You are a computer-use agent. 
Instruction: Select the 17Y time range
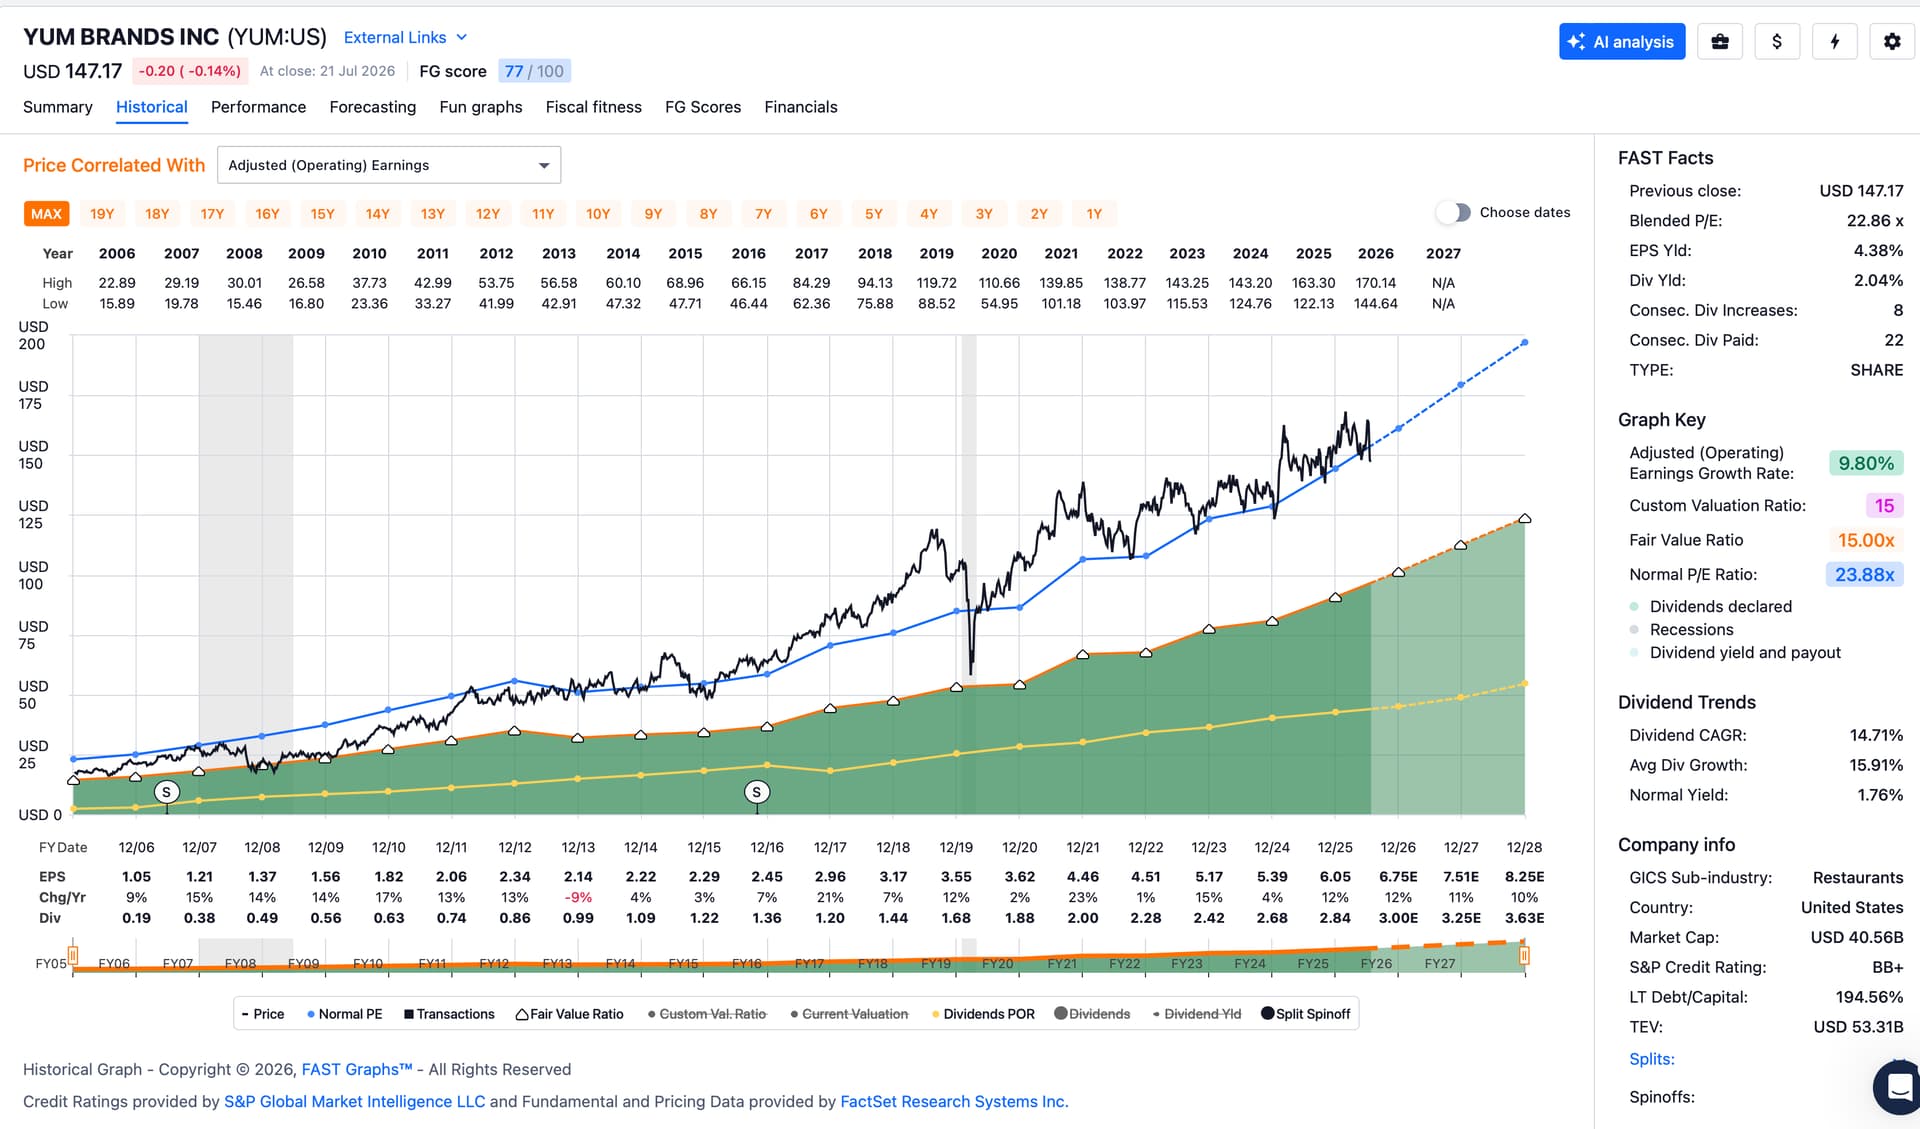(x=212, y=214)
